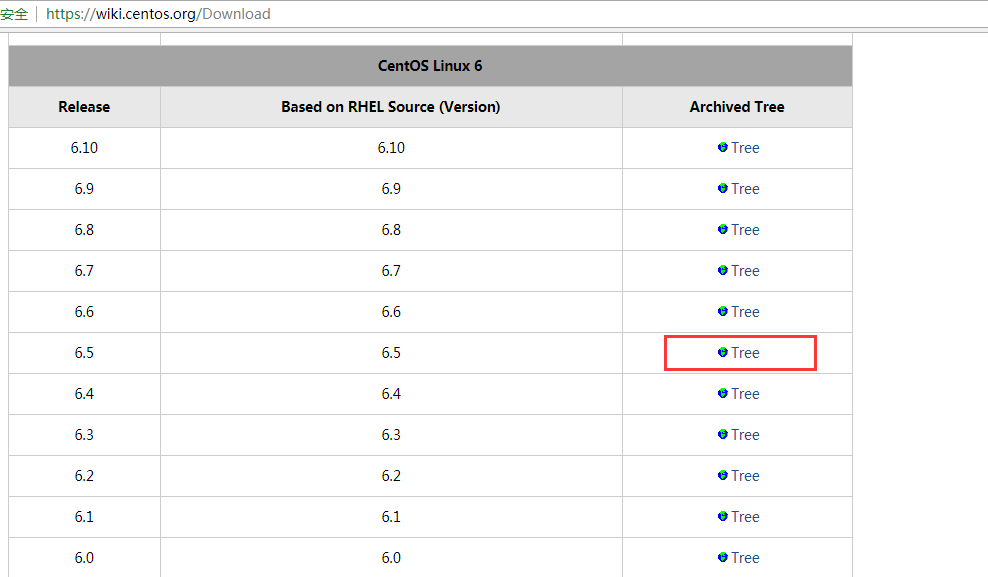Select the 6.5 cell in Release column

[84, 353]
